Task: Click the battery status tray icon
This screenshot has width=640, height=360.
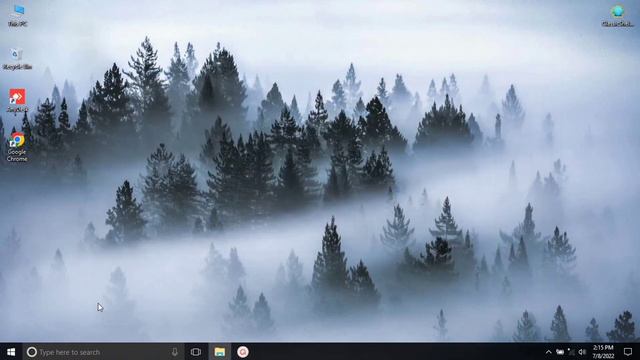Action: coord(560,352)
